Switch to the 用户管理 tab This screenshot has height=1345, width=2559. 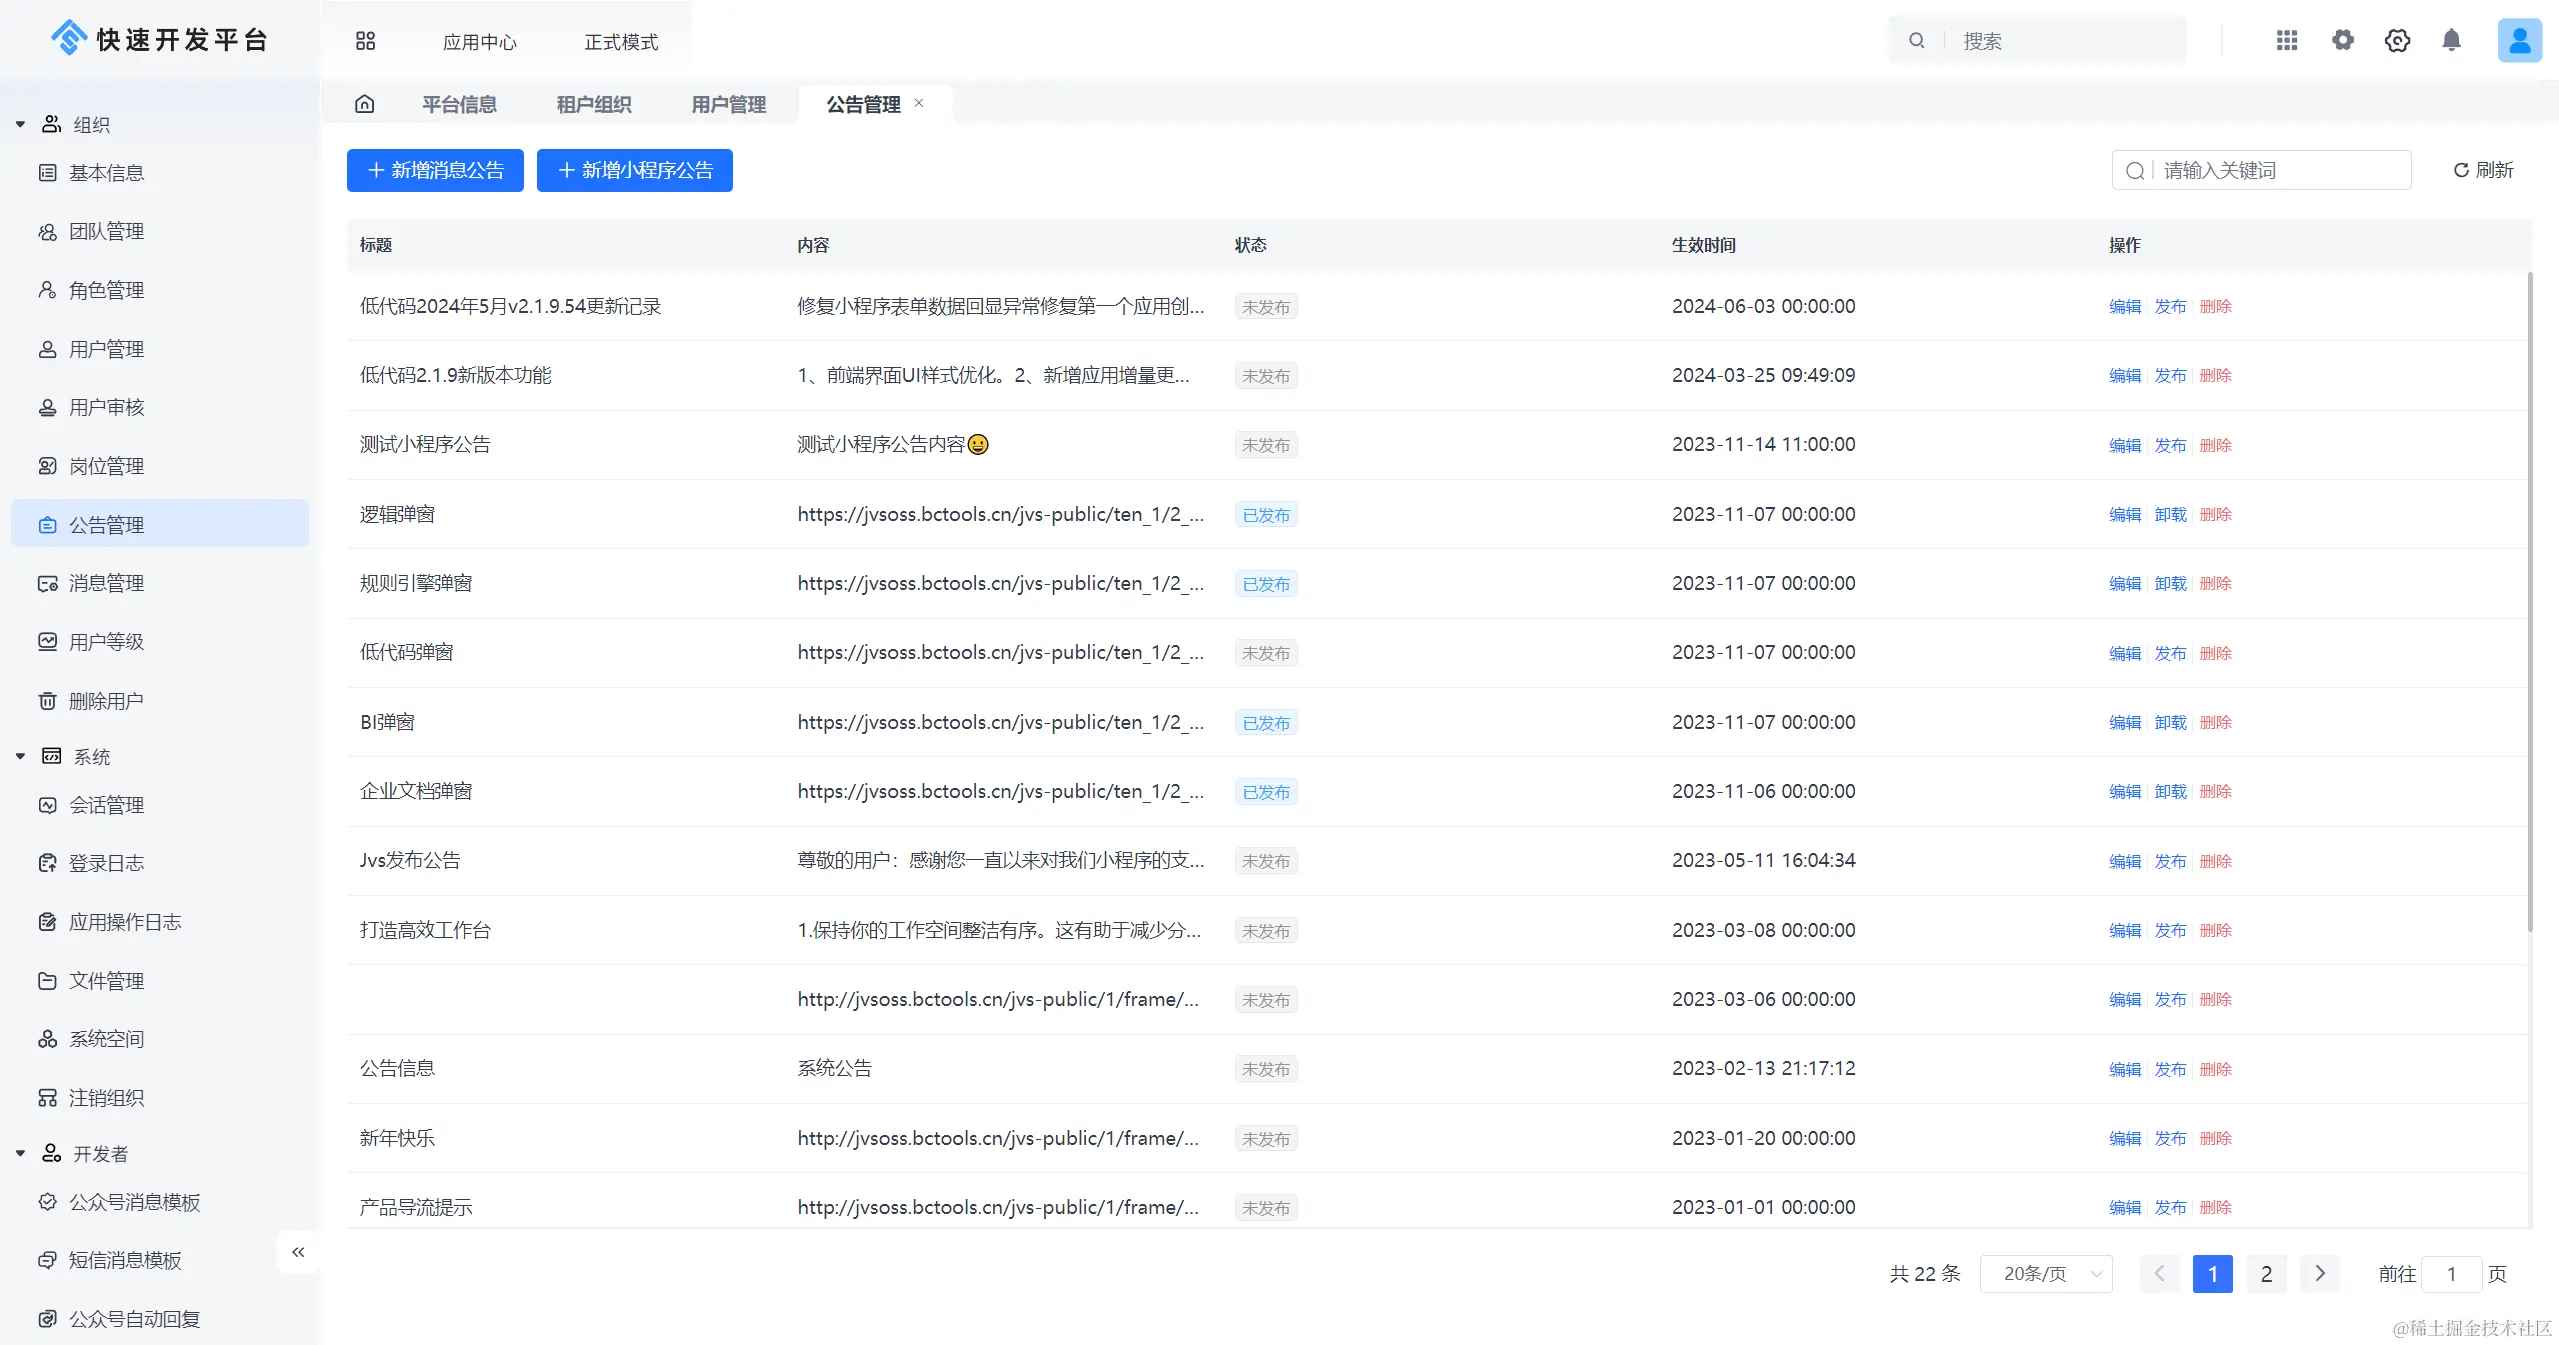click(728, 104)
